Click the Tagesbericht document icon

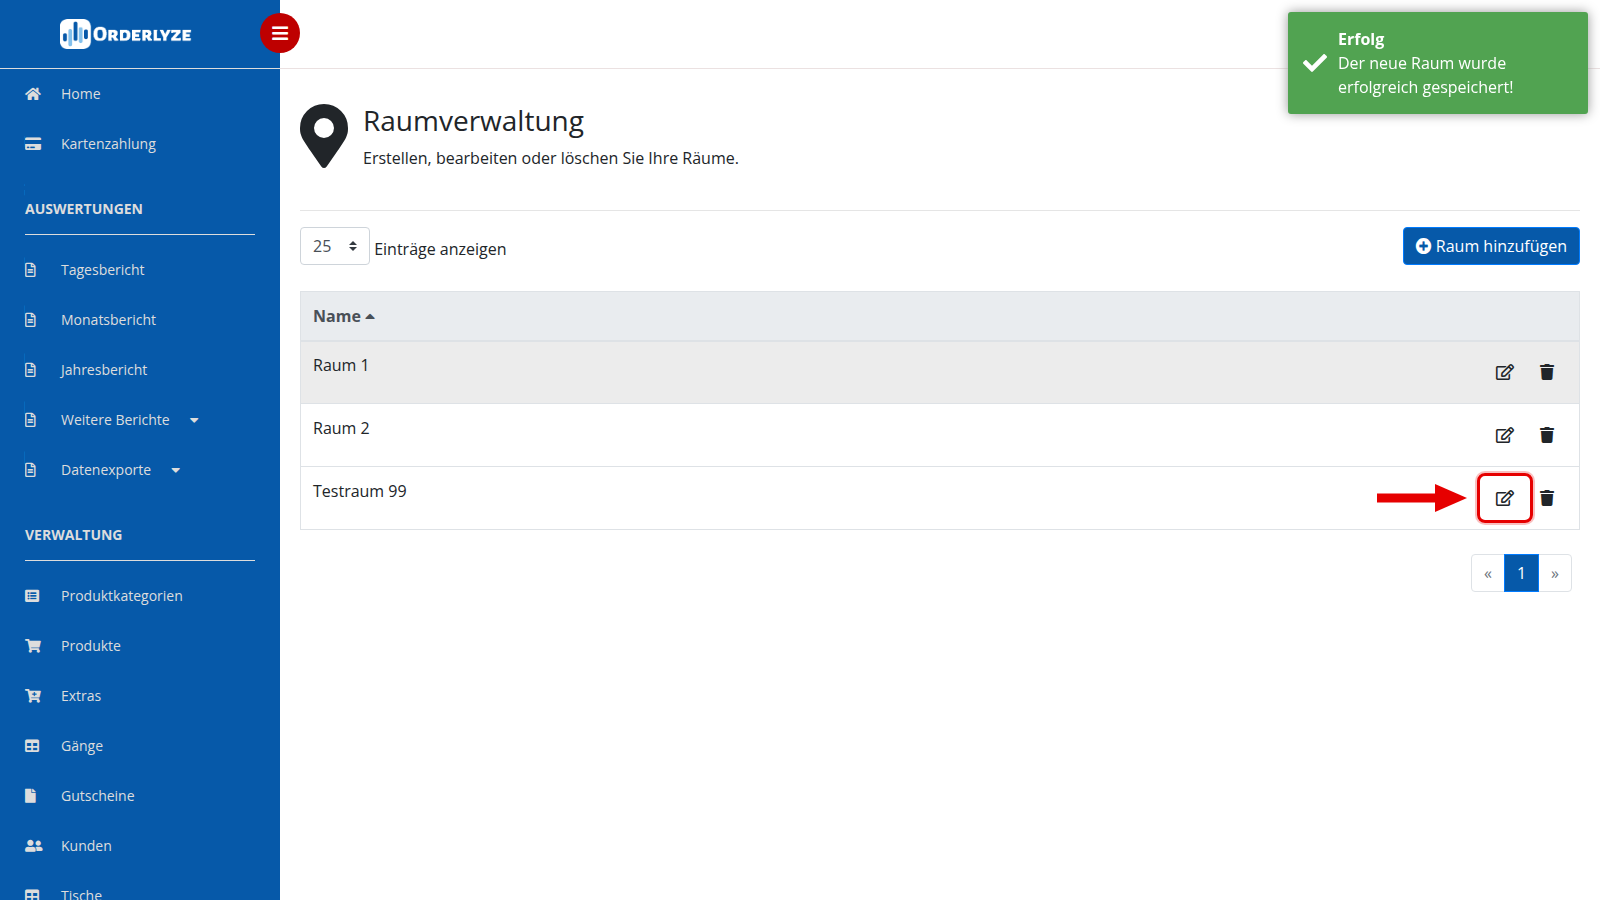pyautogui.click(x=30, y=270)
